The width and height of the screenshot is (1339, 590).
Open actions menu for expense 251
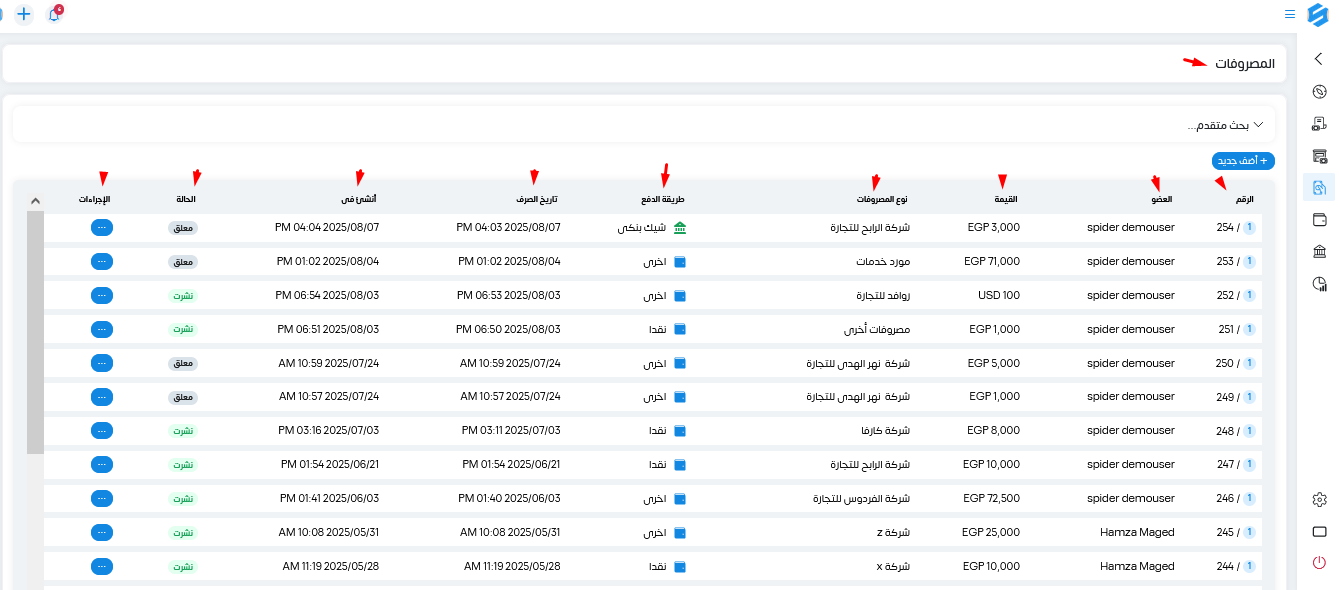coord(102,329)
